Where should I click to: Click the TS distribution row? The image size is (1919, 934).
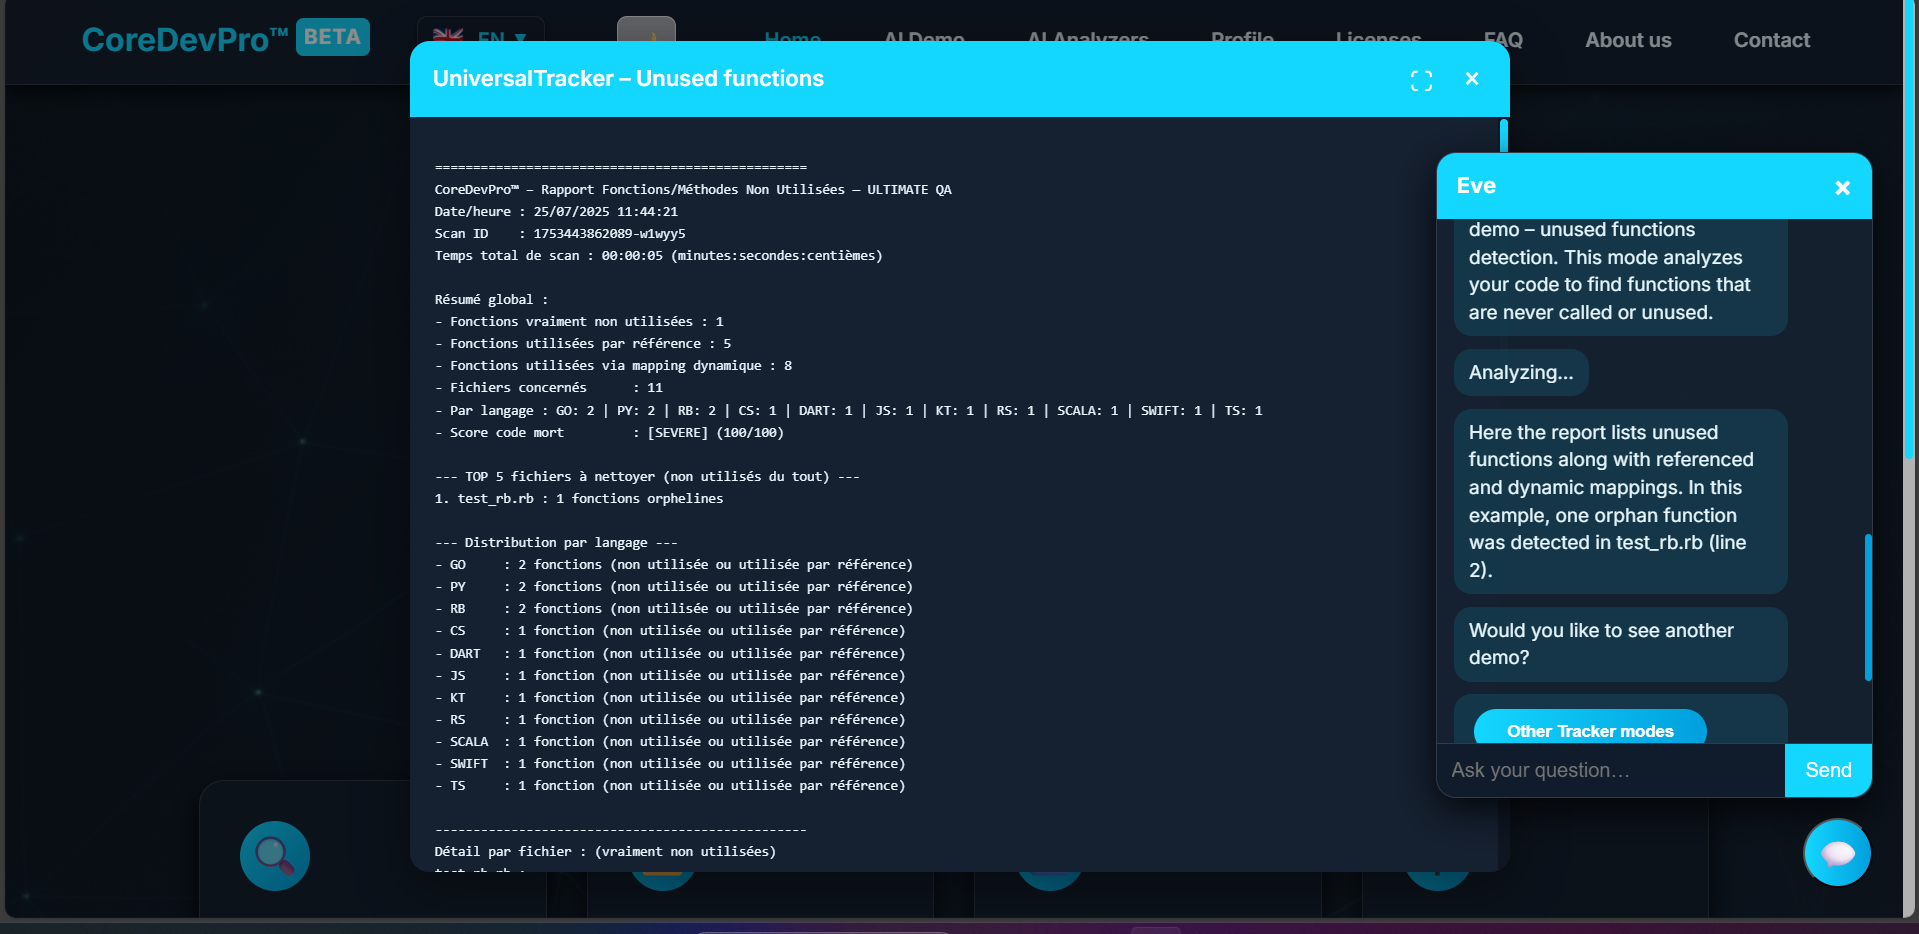670,786
